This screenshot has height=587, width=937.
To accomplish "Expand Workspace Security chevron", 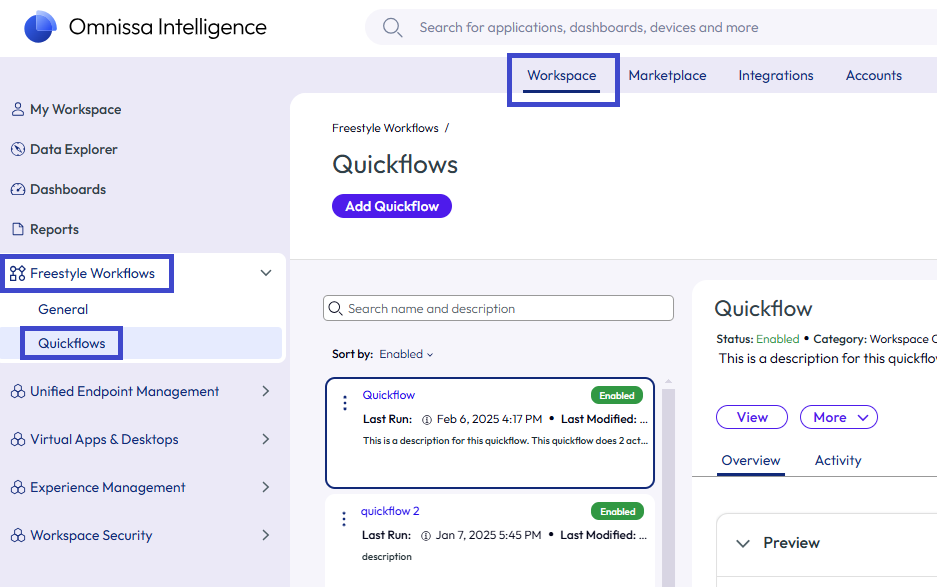I will click(266, 535).
